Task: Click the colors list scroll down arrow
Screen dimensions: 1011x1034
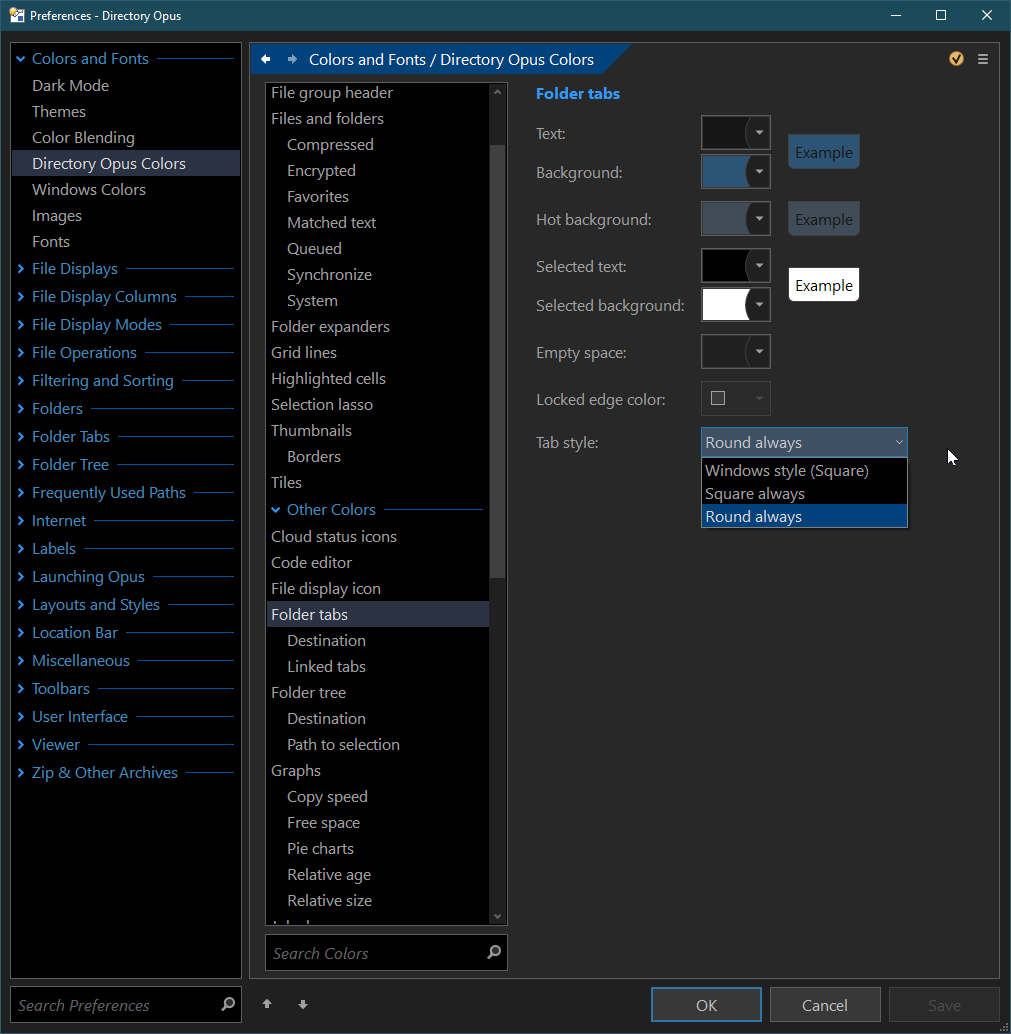Action: [x=497, y=916]
